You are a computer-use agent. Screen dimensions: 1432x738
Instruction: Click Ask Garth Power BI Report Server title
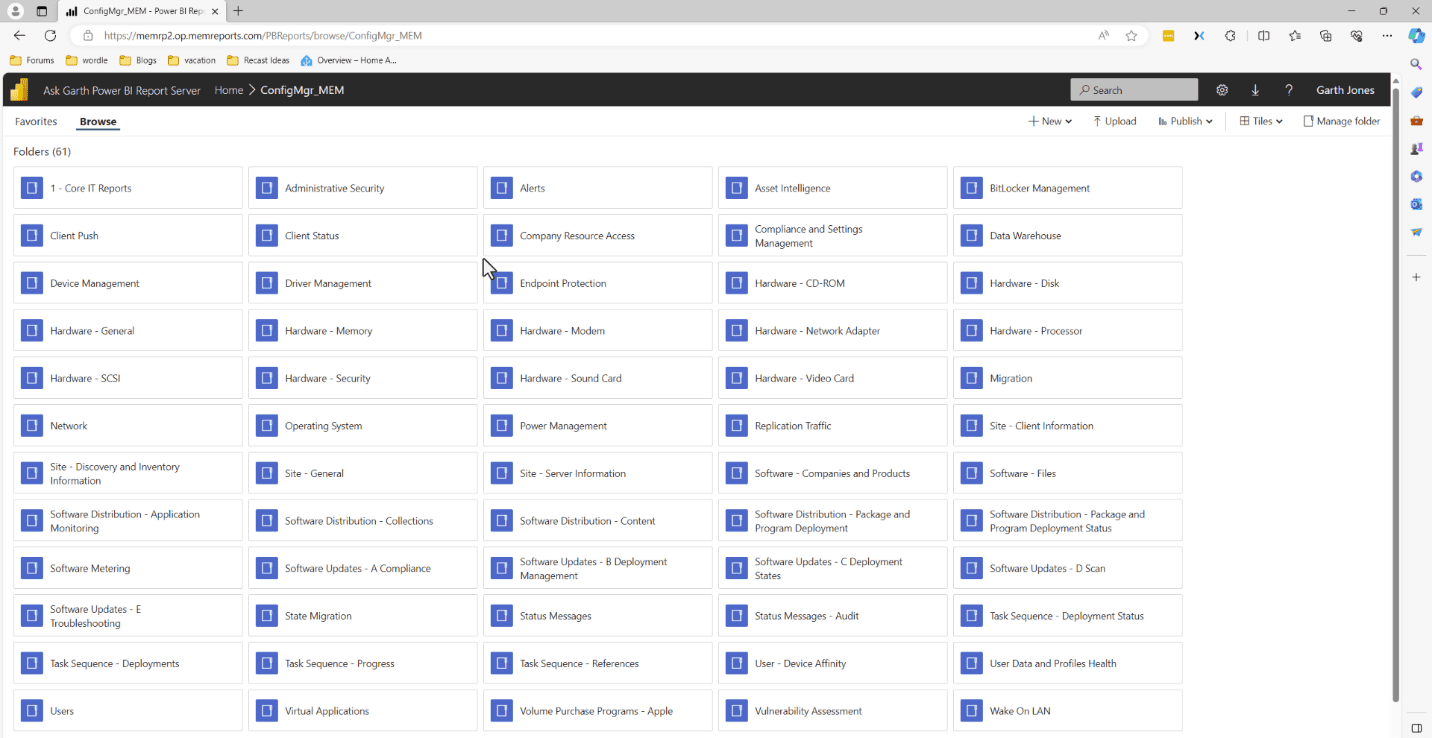tap(122, 90)
